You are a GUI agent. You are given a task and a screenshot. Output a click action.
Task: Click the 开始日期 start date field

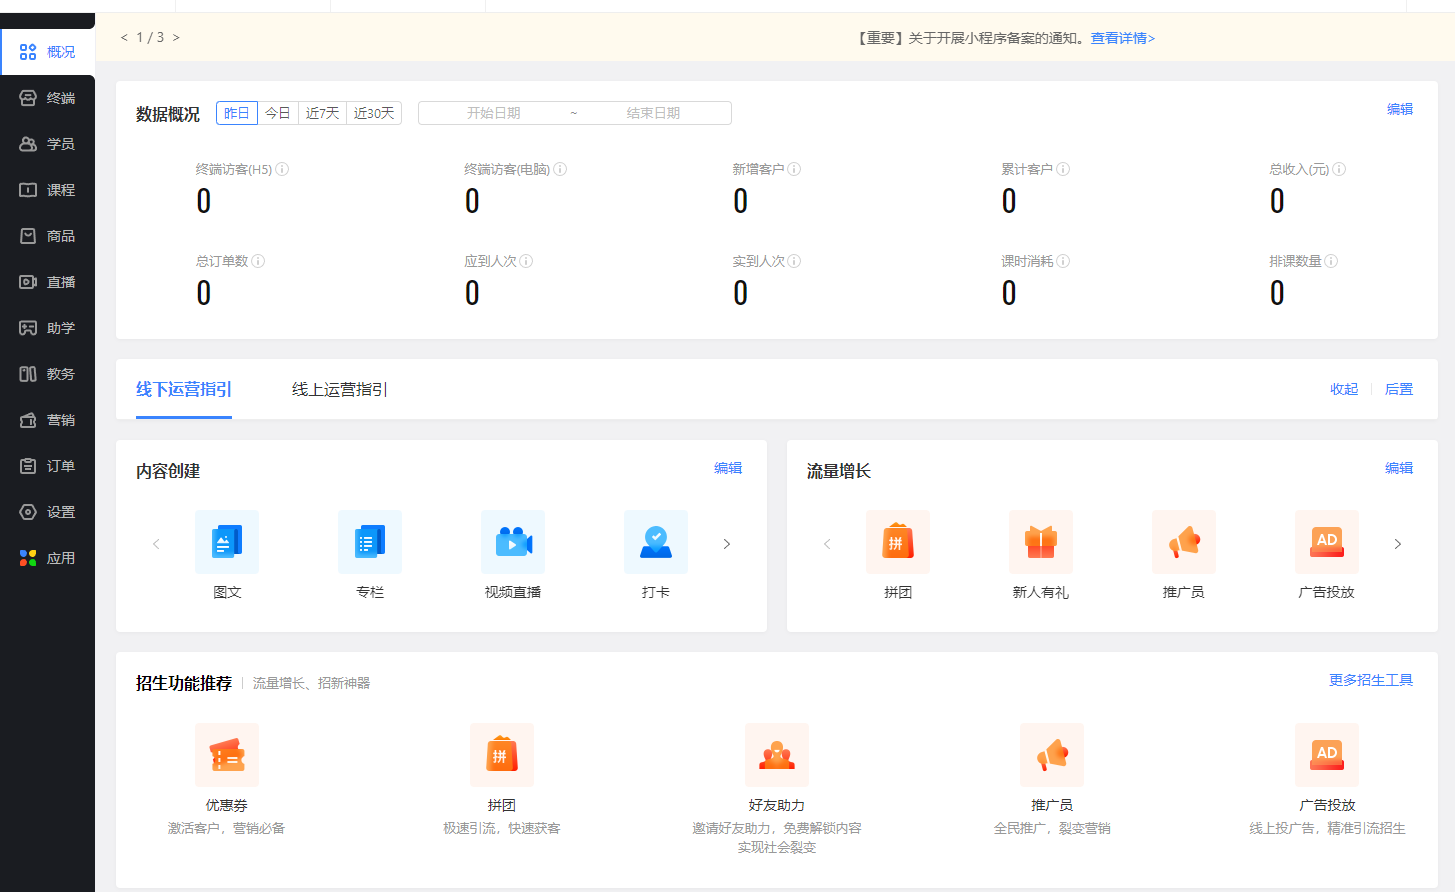(x=494, y=113)
